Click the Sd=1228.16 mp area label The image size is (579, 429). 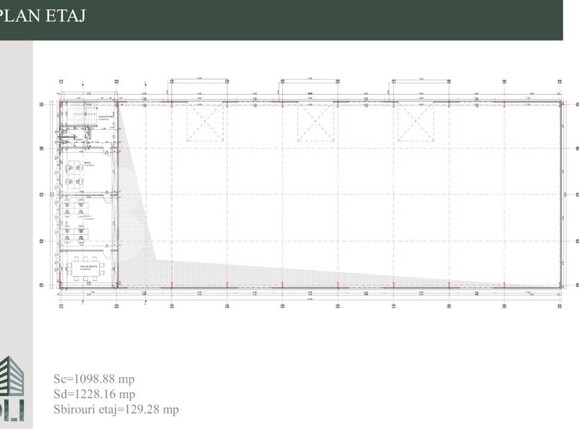pos(94,394)
